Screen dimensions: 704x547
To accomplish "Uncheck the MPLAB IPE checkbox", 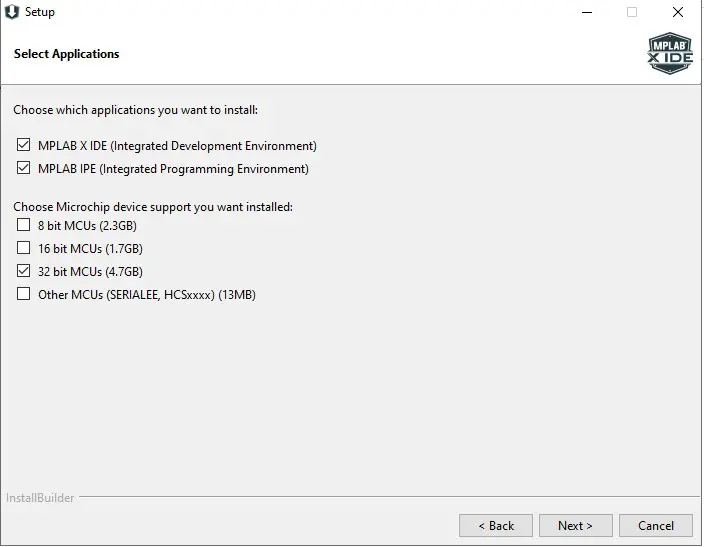I will point(23,168).
